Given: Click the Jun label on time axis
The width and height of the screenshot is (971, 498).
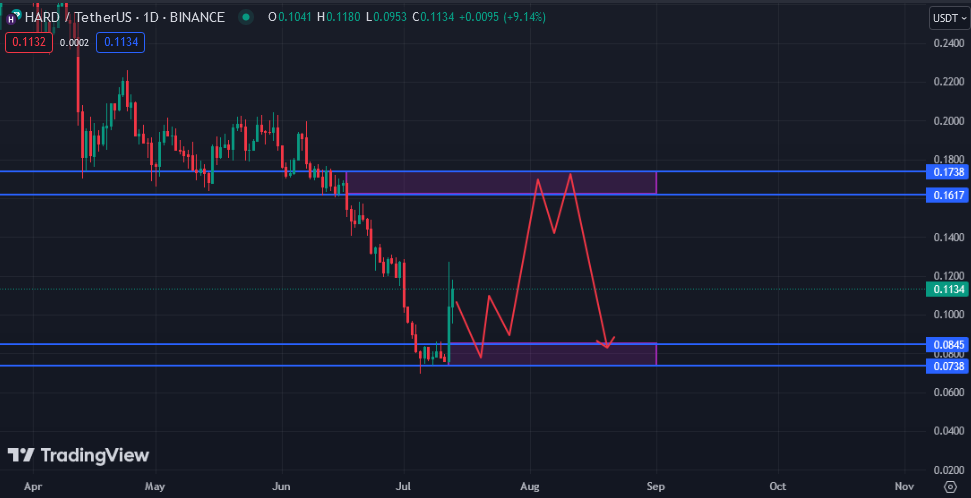Looking at the screenshot, I should 282,486.
